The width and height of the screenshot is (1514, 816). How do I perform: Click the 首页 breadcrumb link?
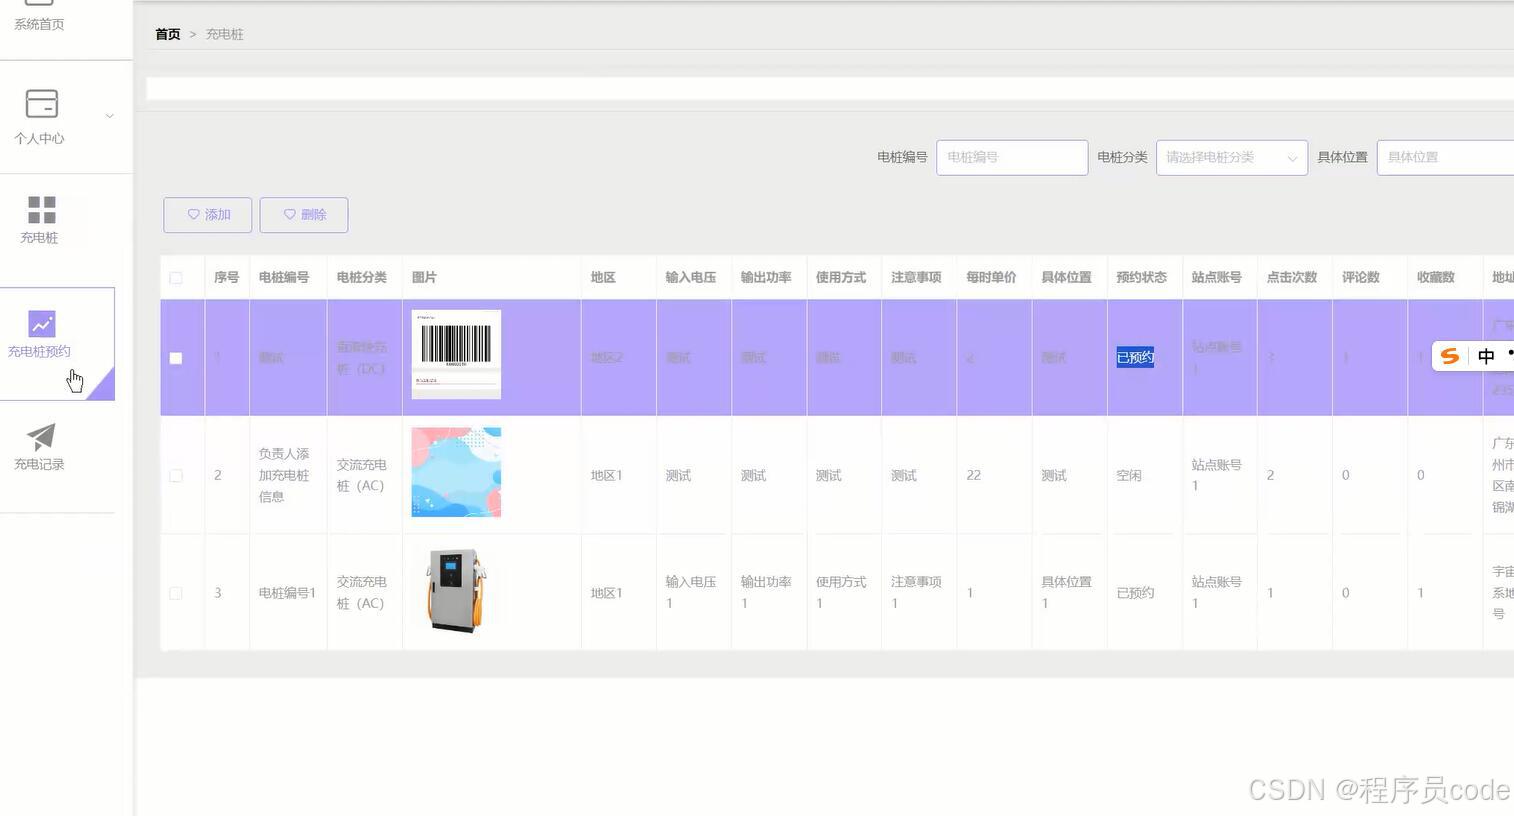[x=168, y=34]
